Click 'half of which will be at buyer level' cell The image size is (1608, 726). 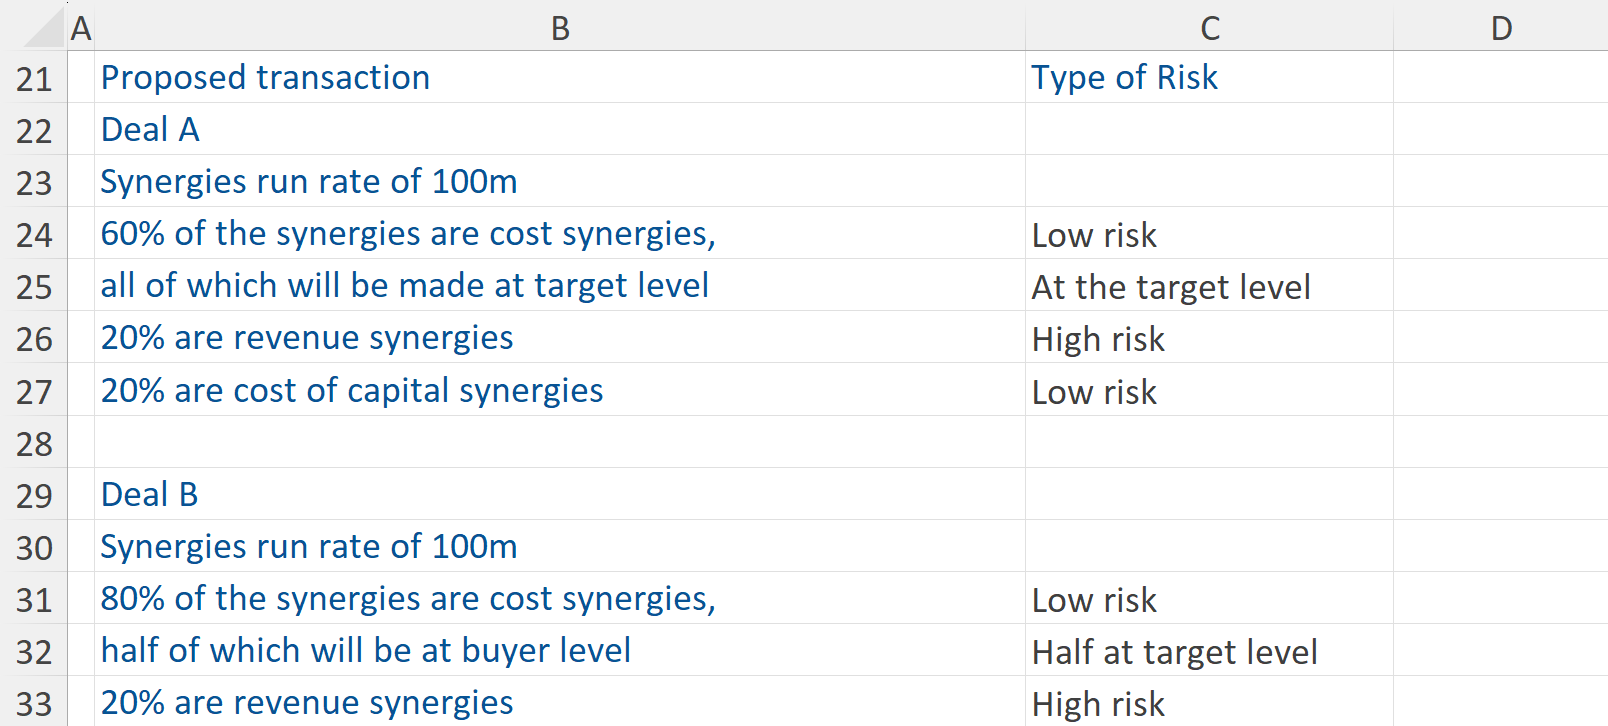366,651
